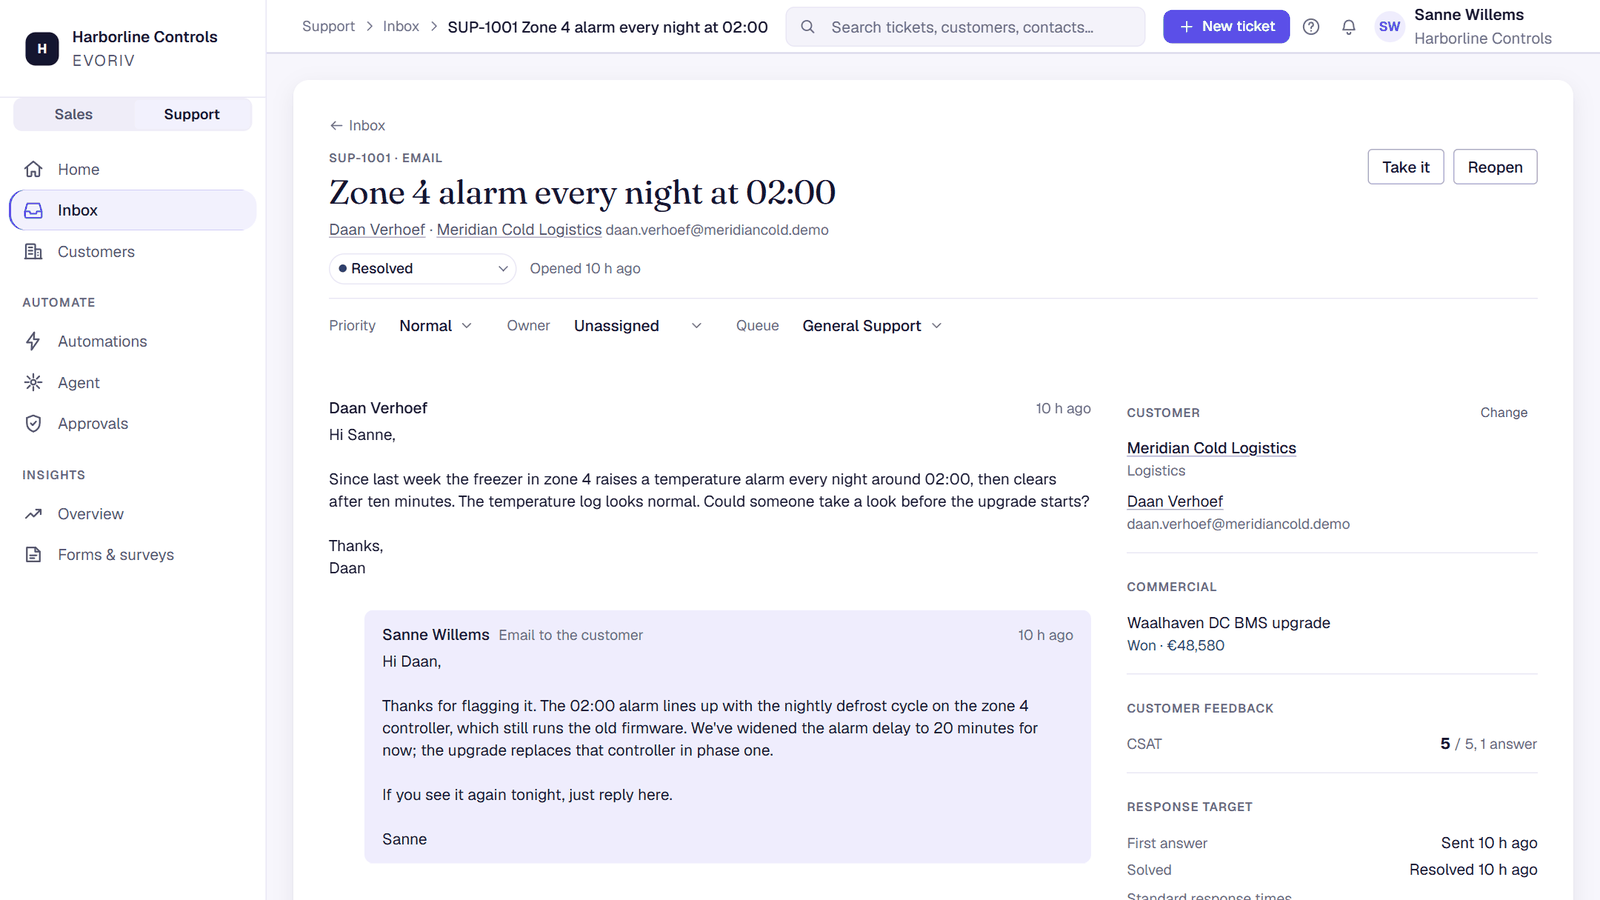Click the SW user avatar
The height and width of the screenshot is (900, 1600).
1389,27
